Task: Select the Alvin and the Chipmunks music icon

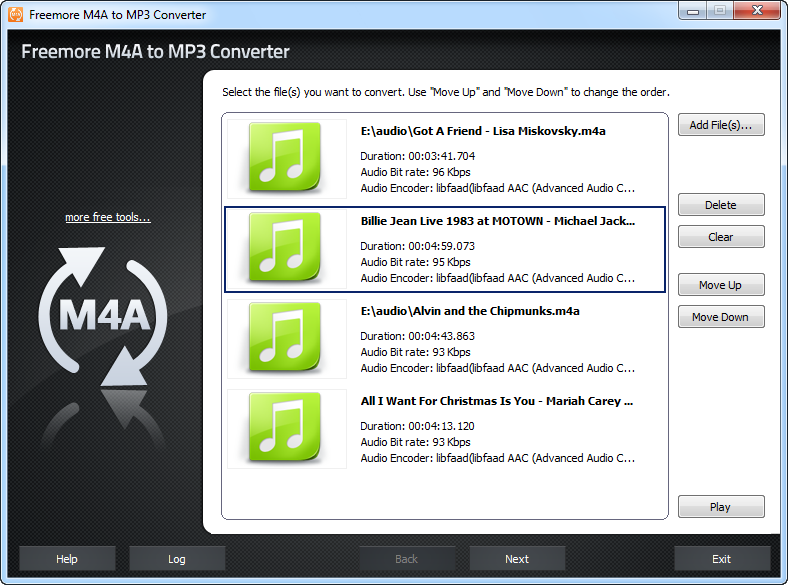Action: [286, 338]
